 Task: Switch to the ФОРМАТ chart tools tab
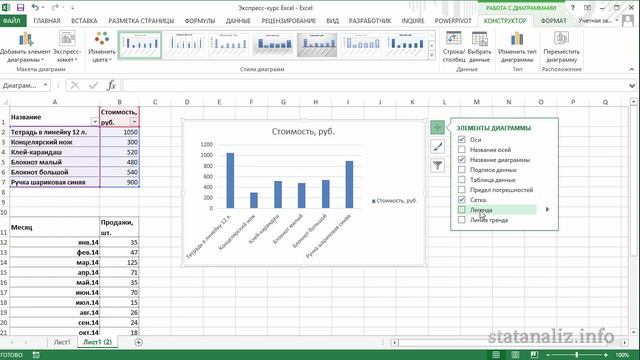(x=553, y=20)
